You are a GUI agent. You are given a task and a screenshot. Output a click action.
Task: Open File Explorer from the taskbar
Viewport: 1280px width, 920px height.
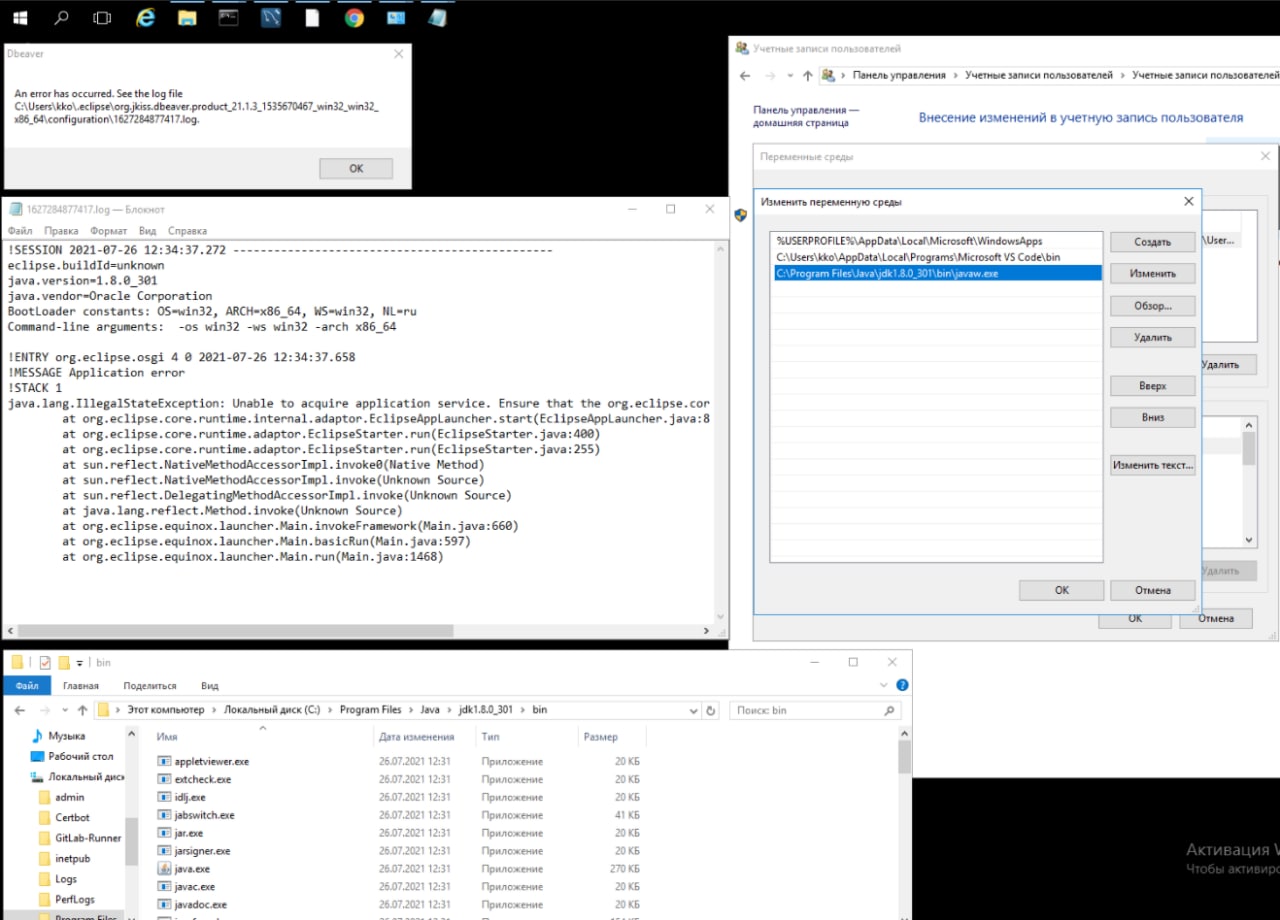point(187,17)
